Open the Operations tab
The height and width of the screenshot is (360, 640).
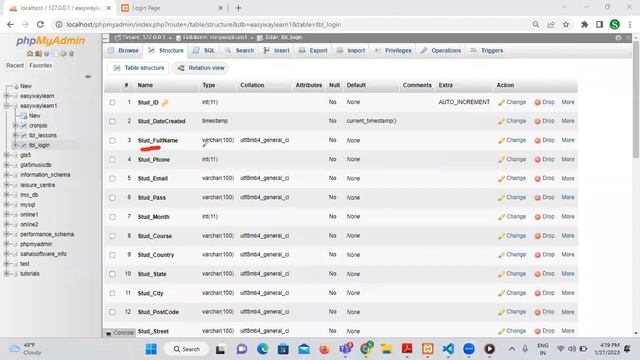pos(441,51)
